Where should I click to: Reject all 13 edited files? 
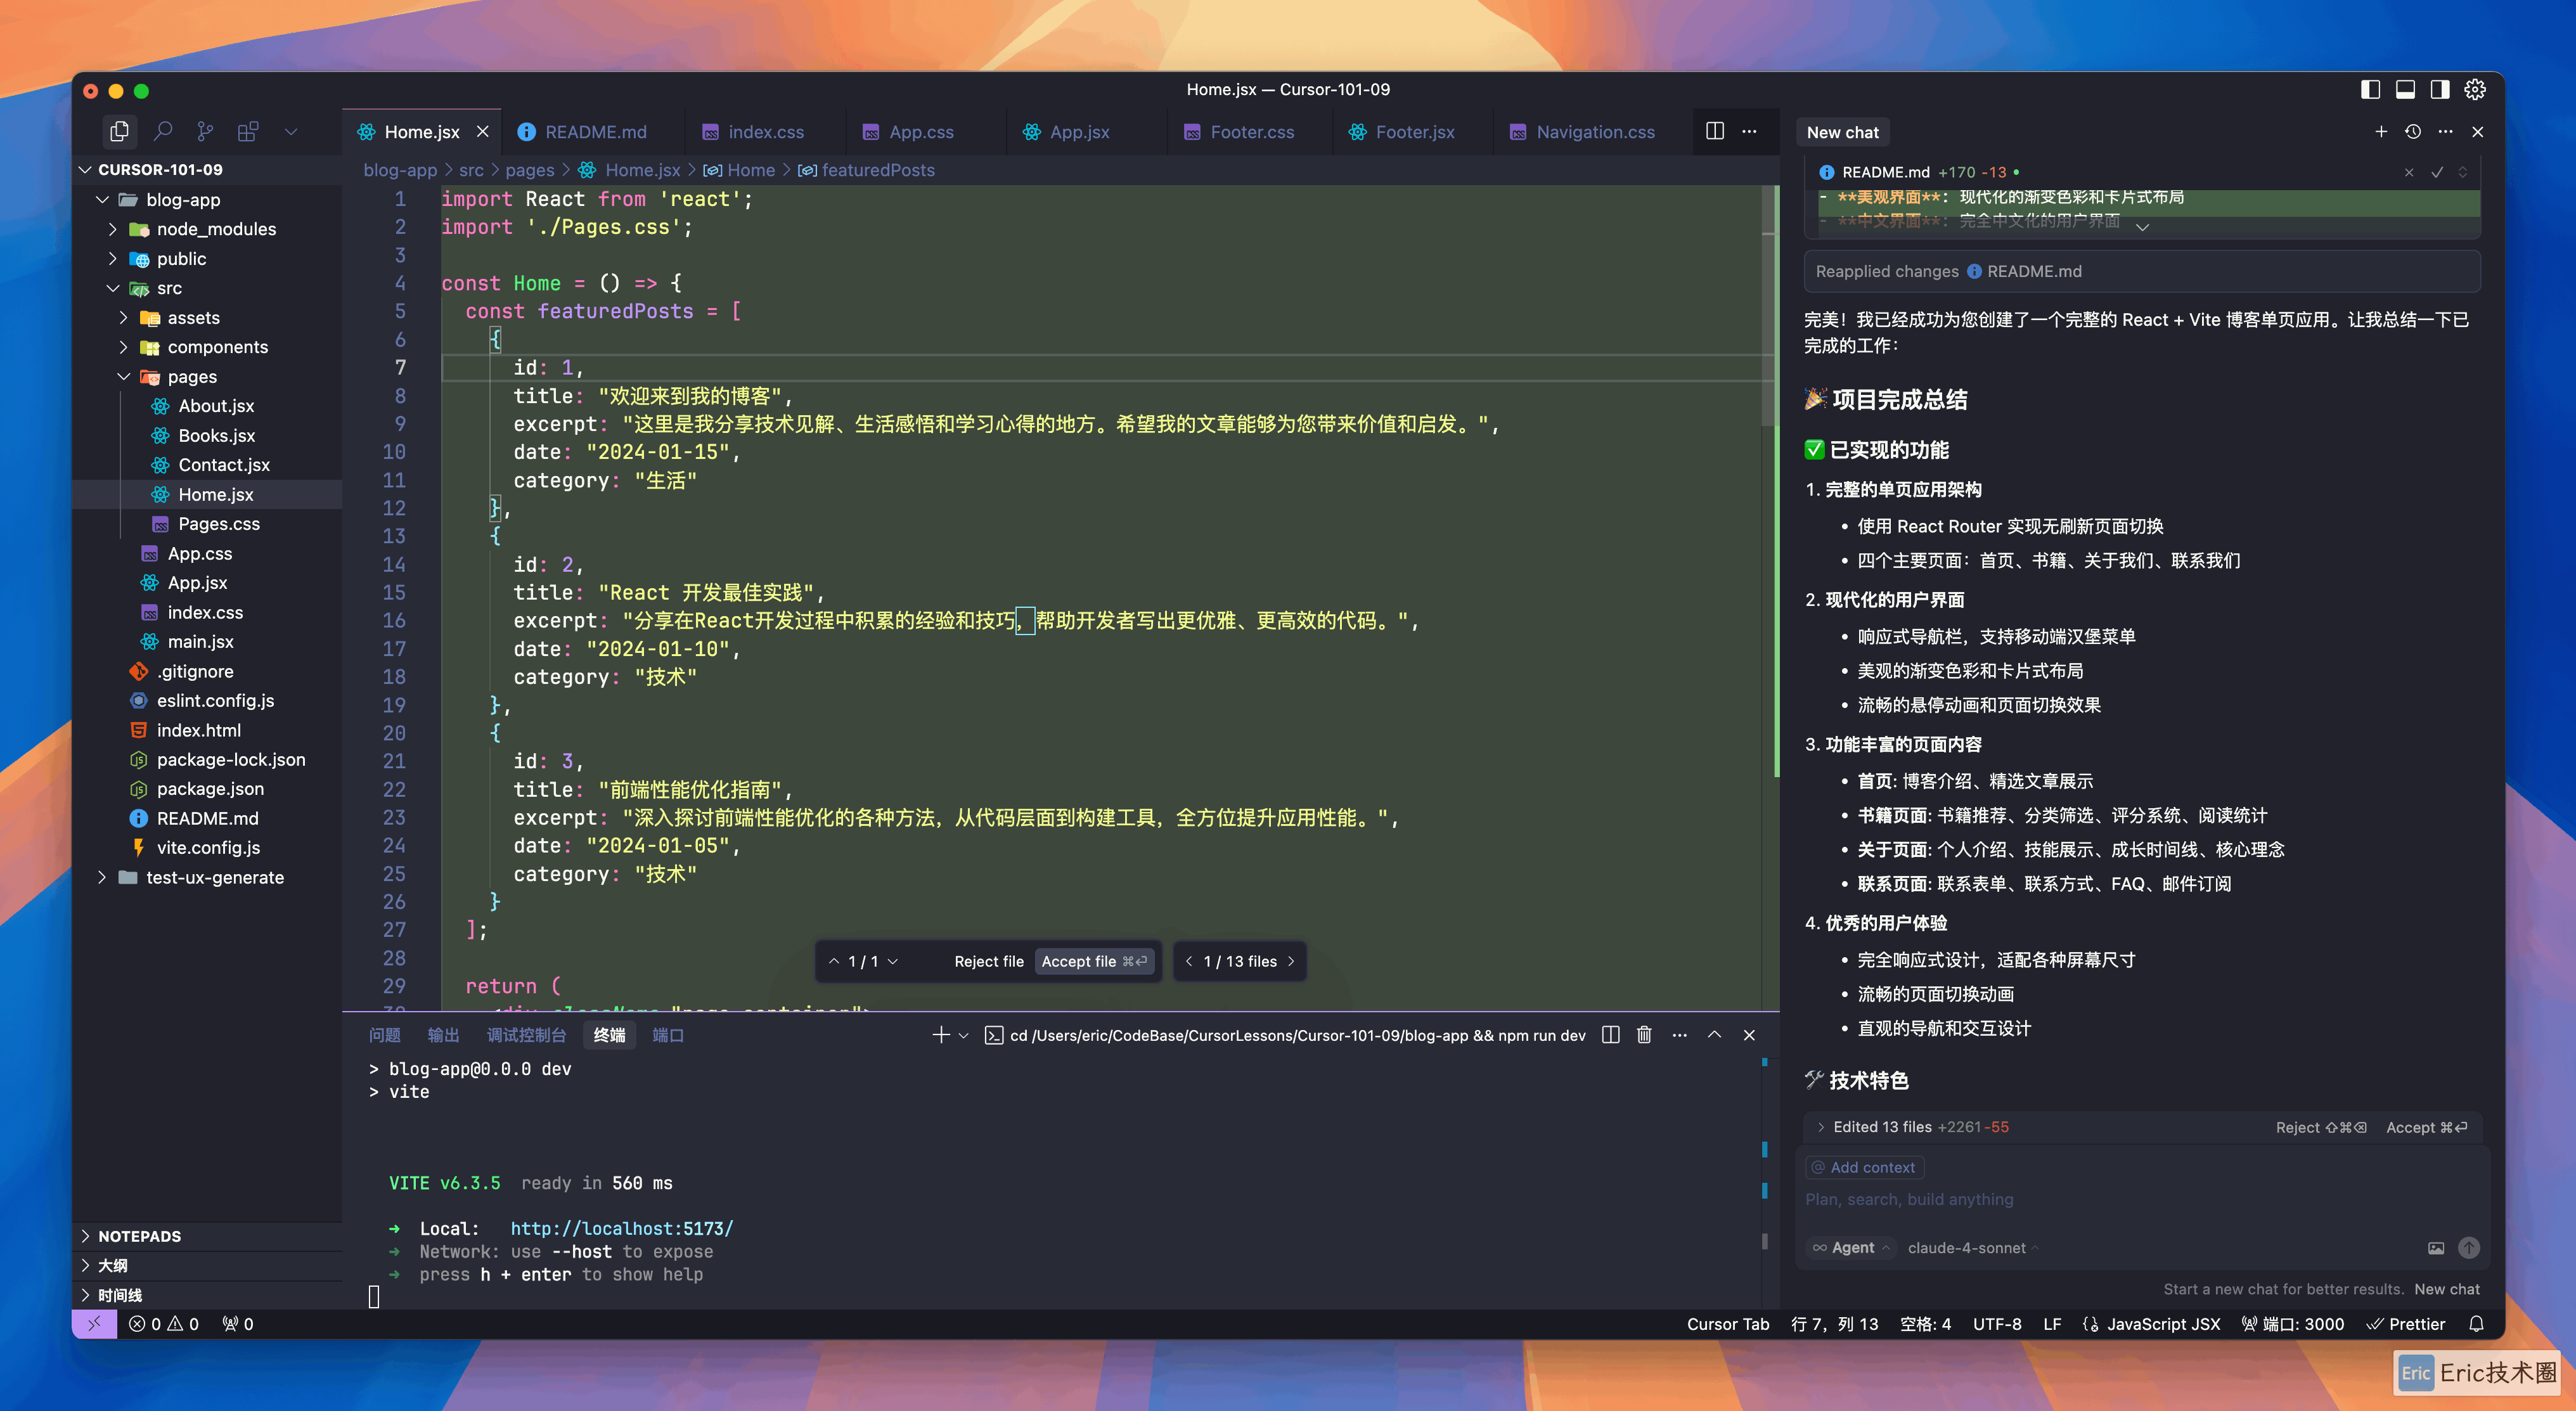[2320, 1127]
